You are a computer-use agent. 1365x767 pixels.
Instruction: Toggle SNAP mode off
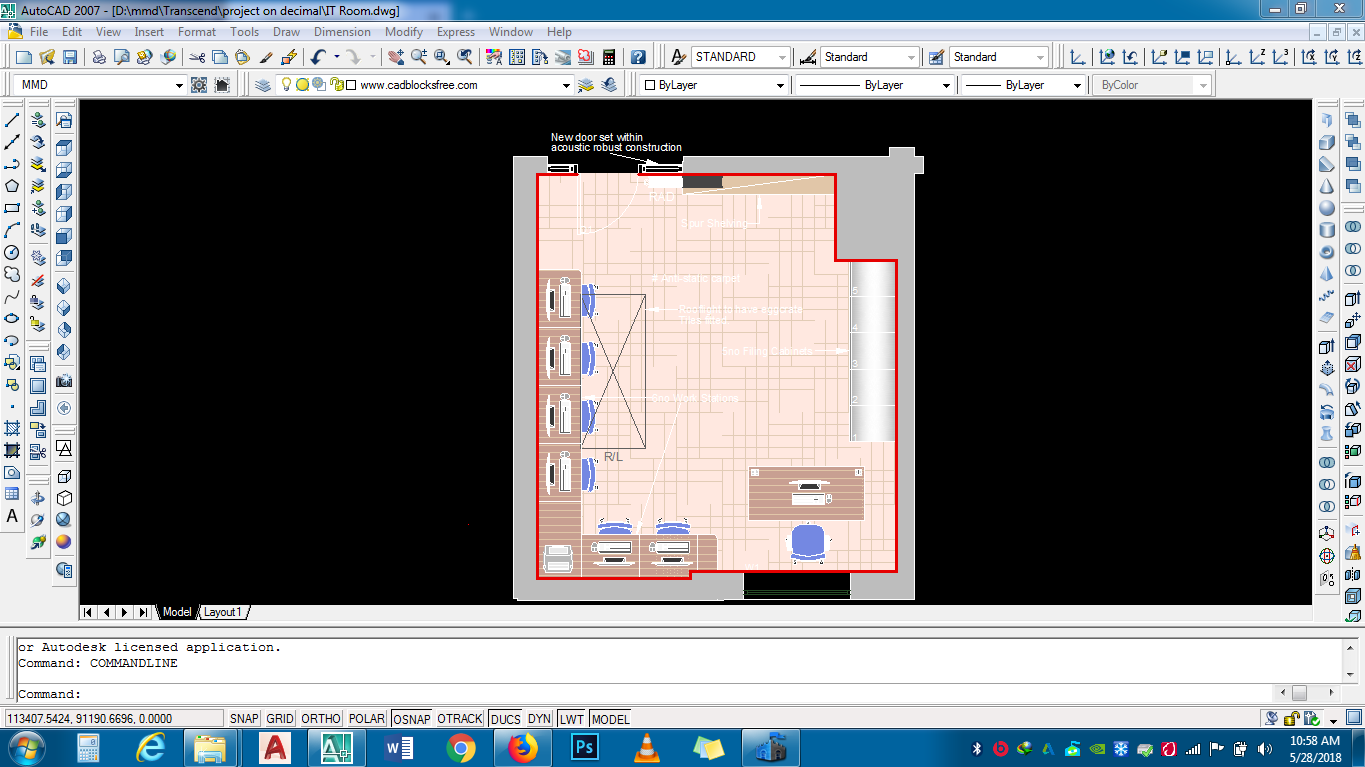pyautogui.click(x=242, y=718)
